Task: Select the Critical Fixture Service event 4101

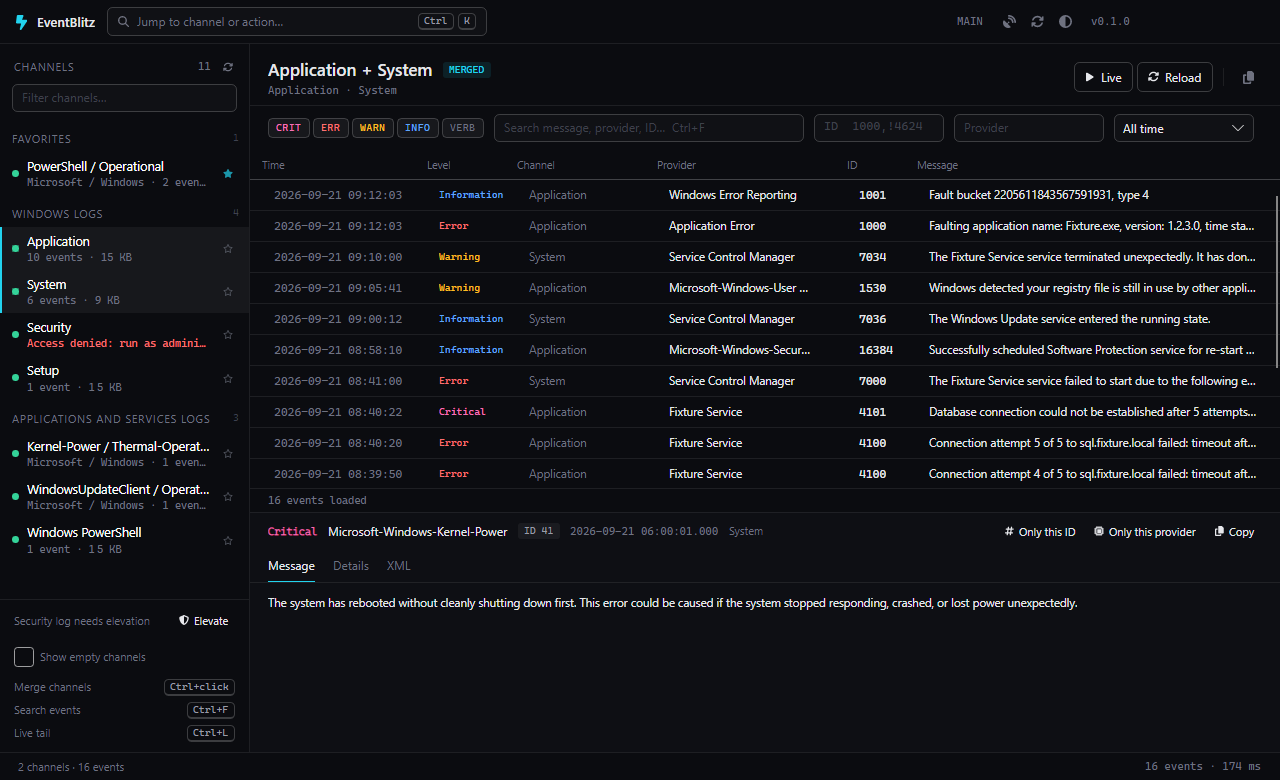Action: click(x=764, y=412)
